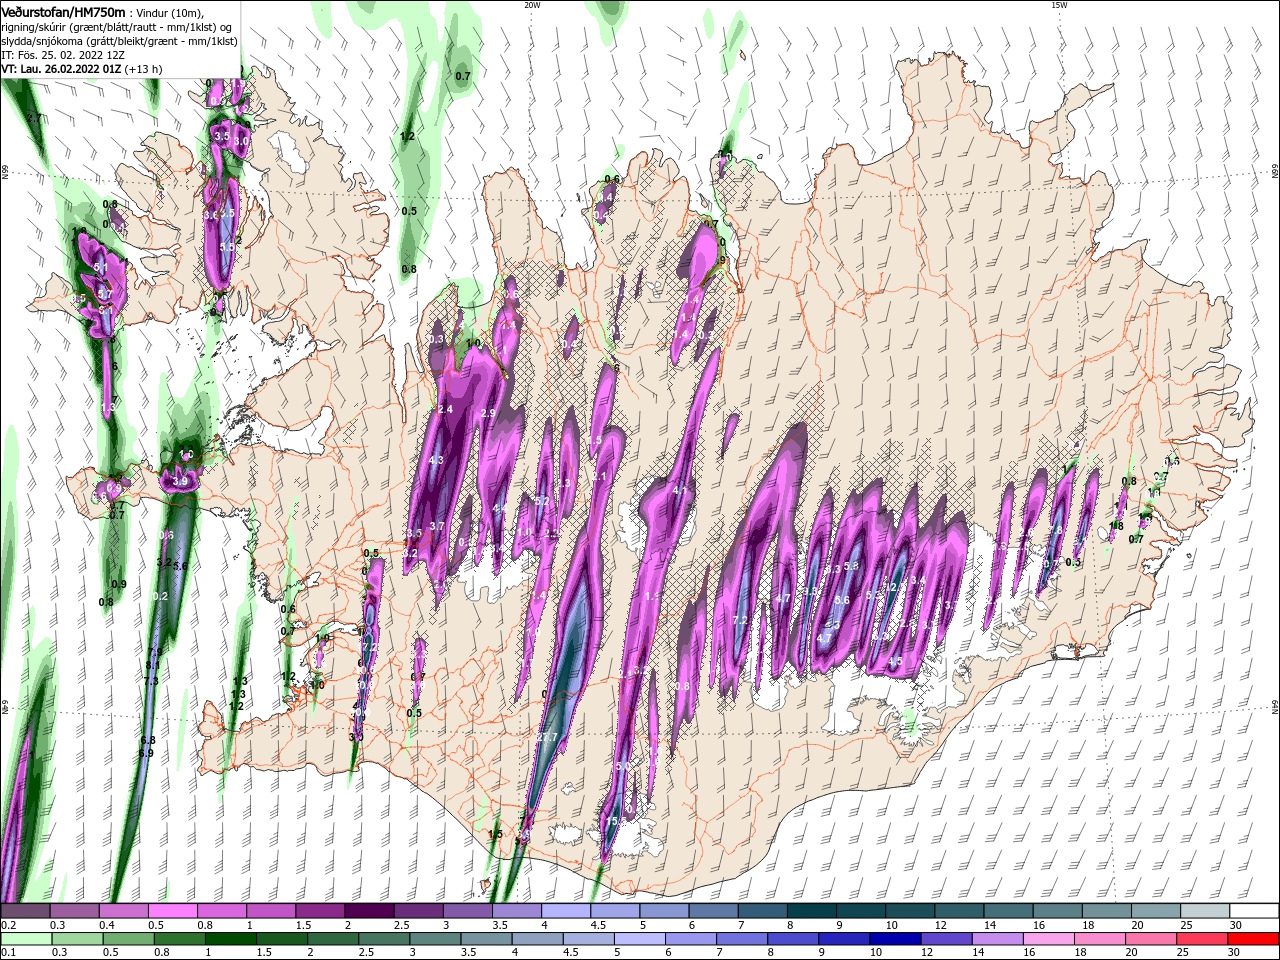Screen dimensions: 1280x960
Task: Click the 20W longitude label
Action: coord(532,5)
